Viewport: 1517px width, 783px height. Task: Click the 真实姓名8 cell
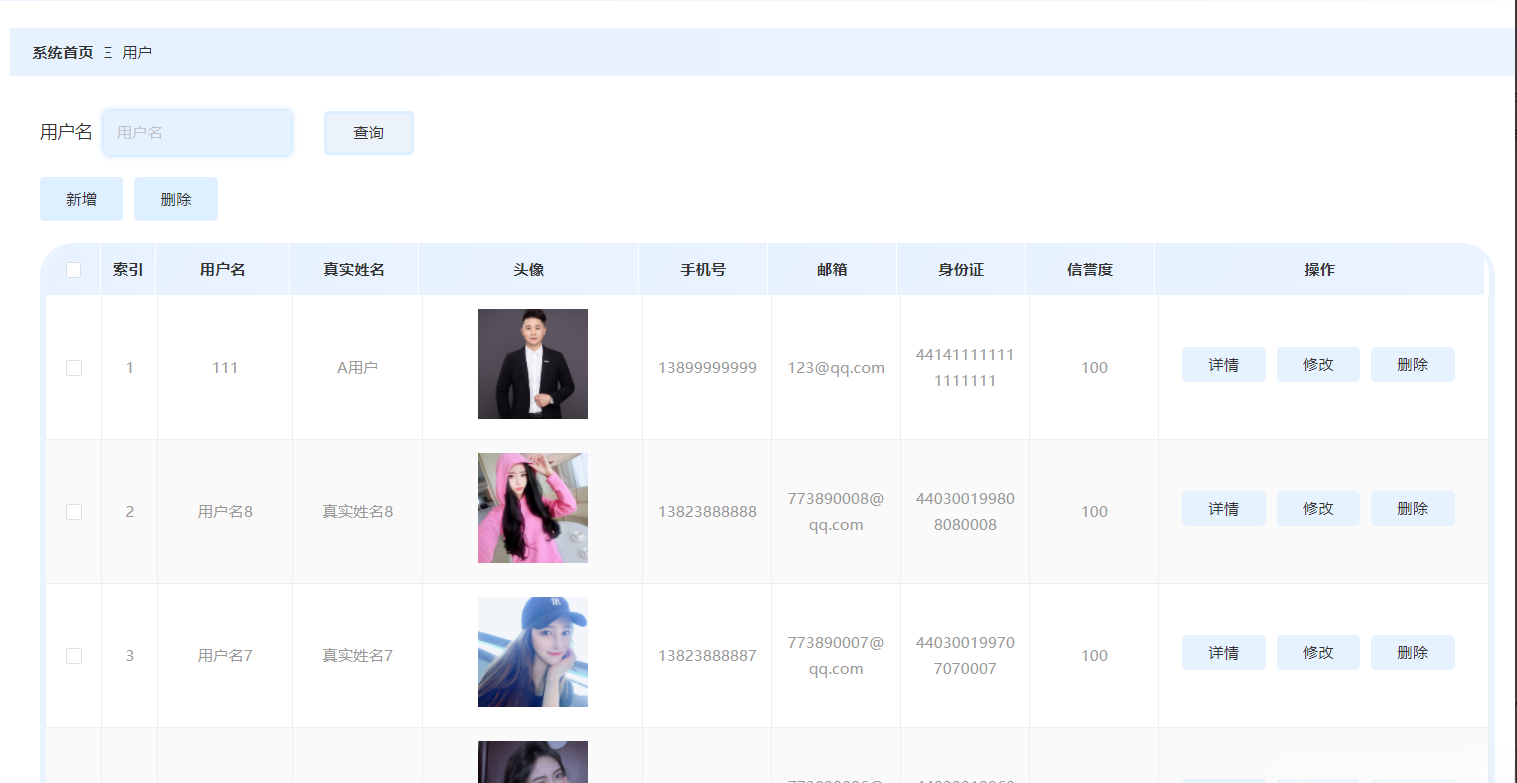357,512
